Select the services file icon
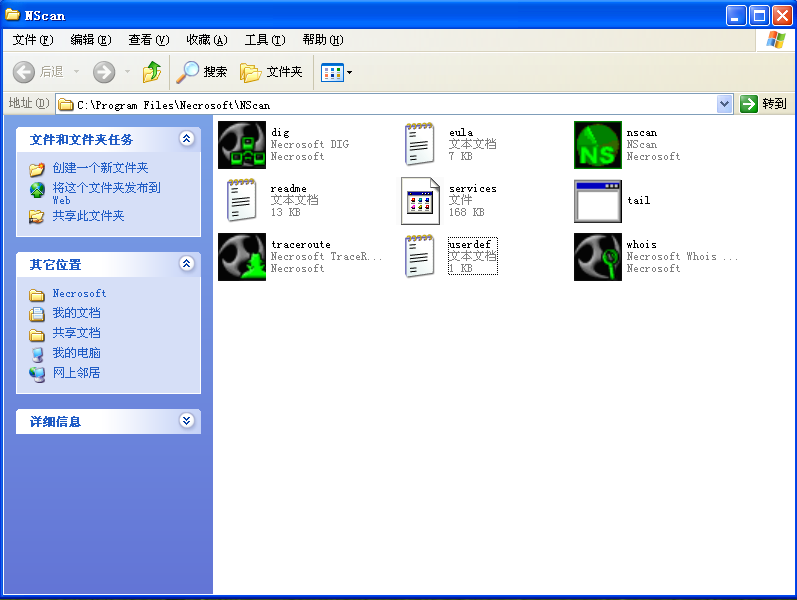 point(420,201)
